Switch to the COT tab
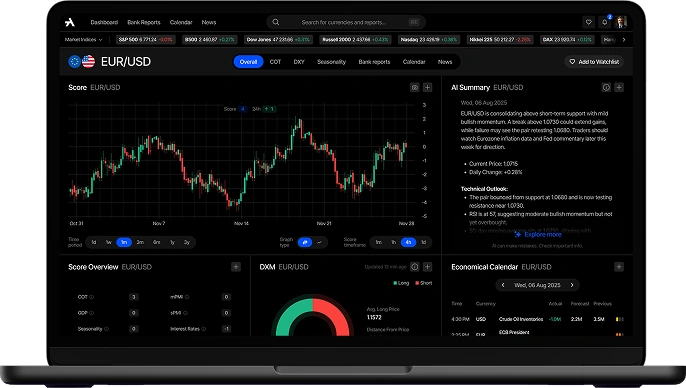 275,62
